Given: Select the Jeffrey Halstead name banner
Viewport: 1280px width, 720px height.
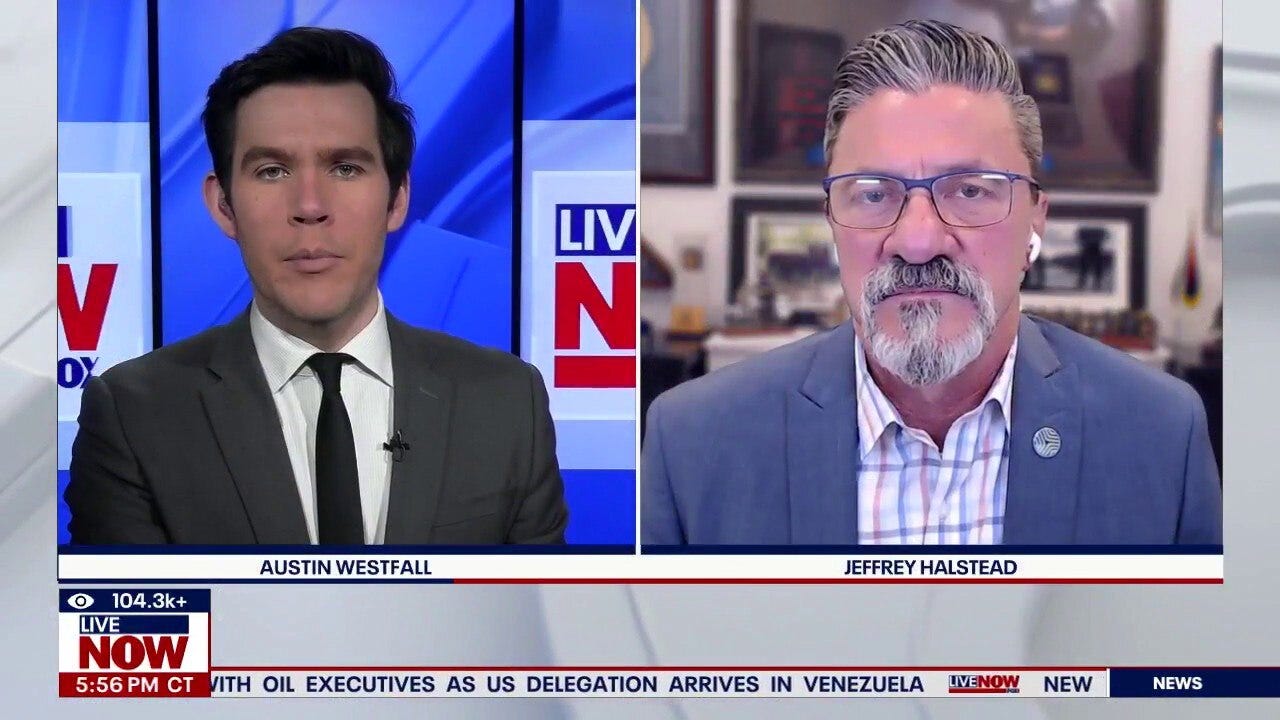Looking at the screenshot, I should (x=930, y=567).
